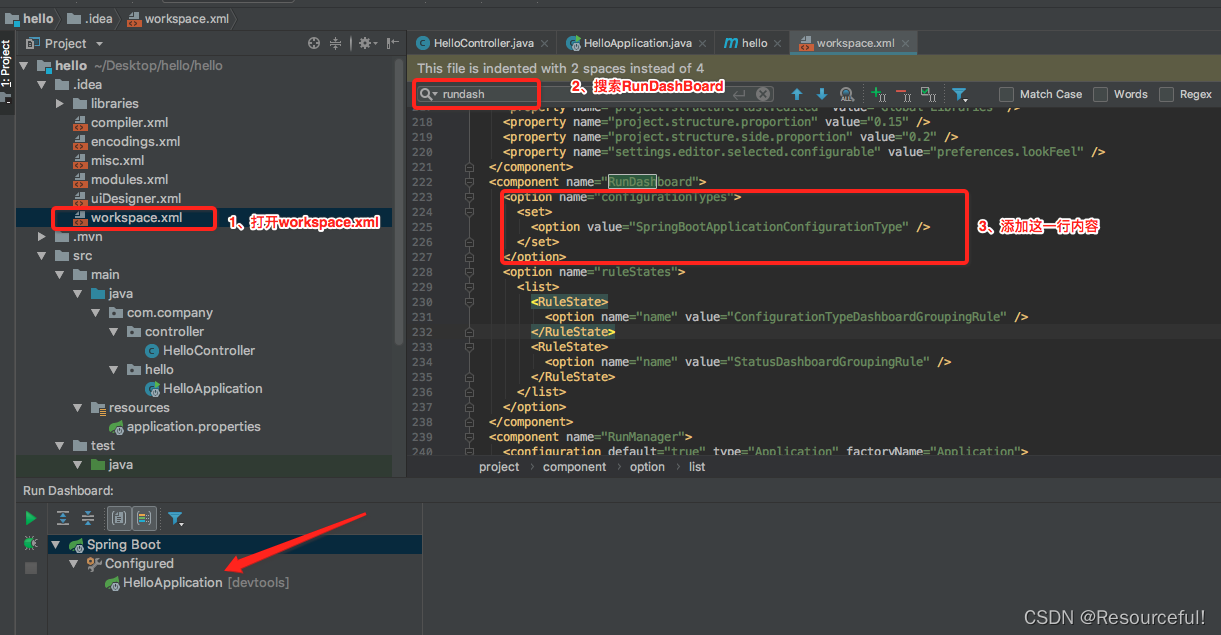Collapse the com.company package
This screenshot has height=635, width=1221.
point(96,313)
